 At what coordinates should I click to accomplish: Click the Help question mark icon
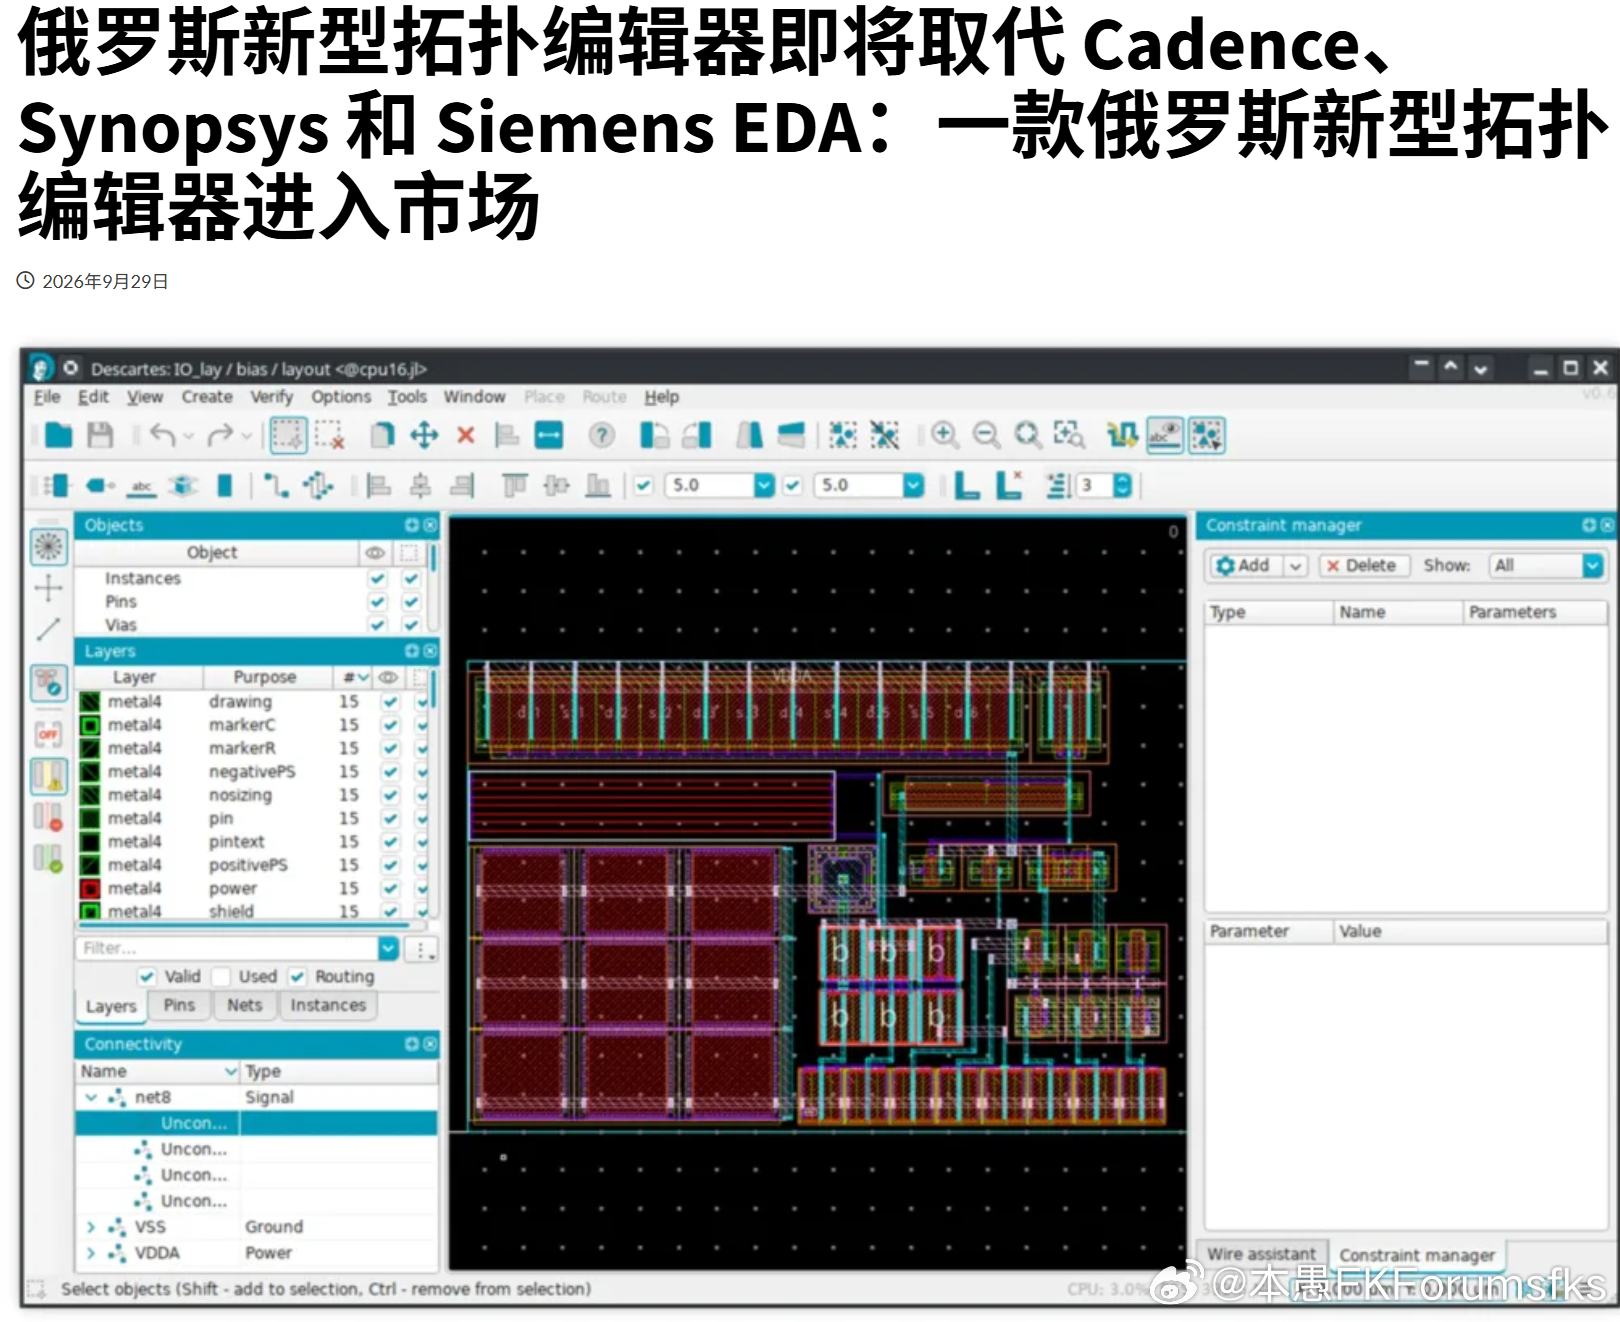coord(601,435)
